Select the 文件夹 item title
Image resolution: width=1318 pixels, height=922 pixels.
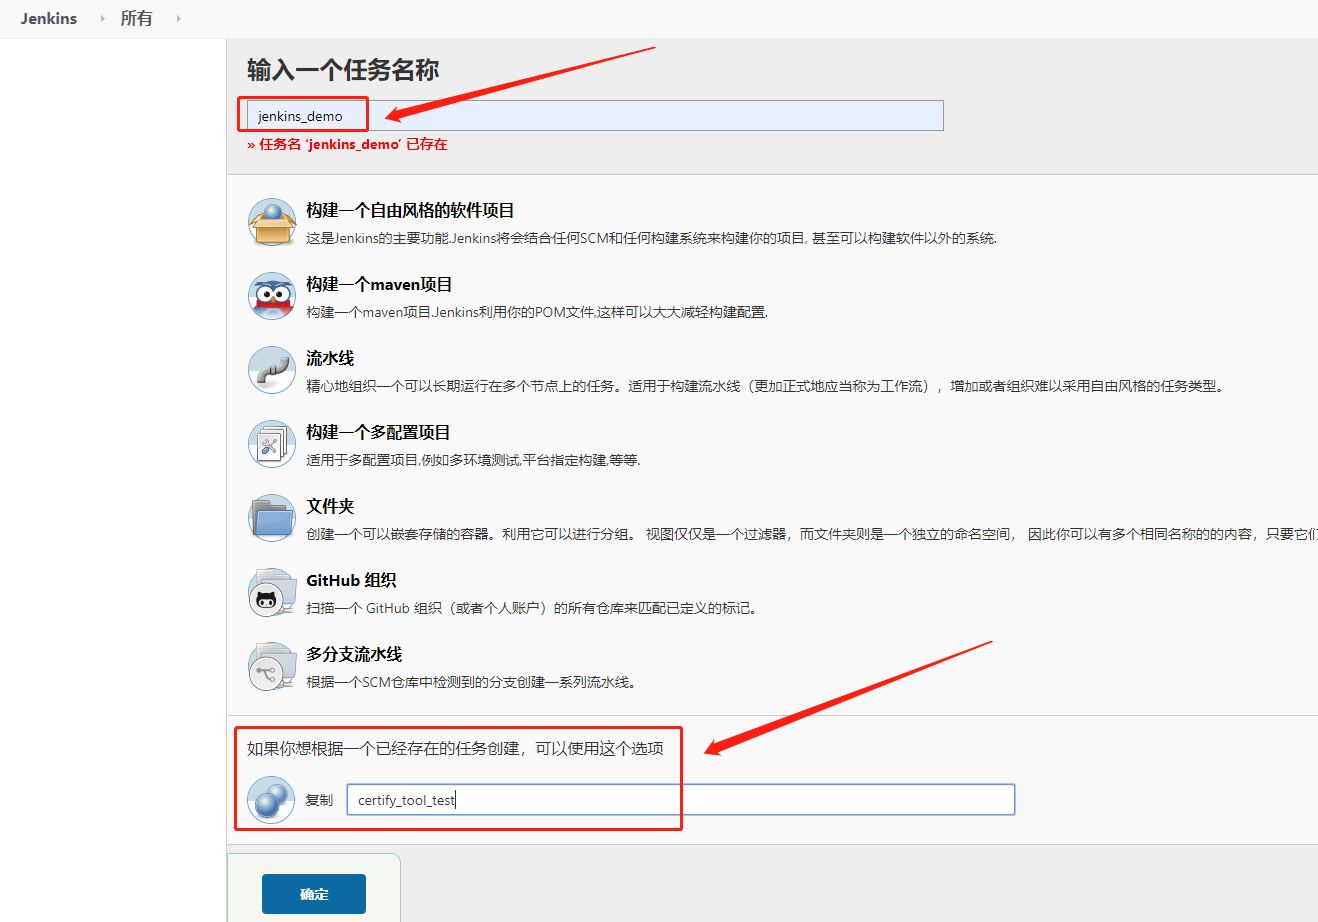click(x=330, y=506)
